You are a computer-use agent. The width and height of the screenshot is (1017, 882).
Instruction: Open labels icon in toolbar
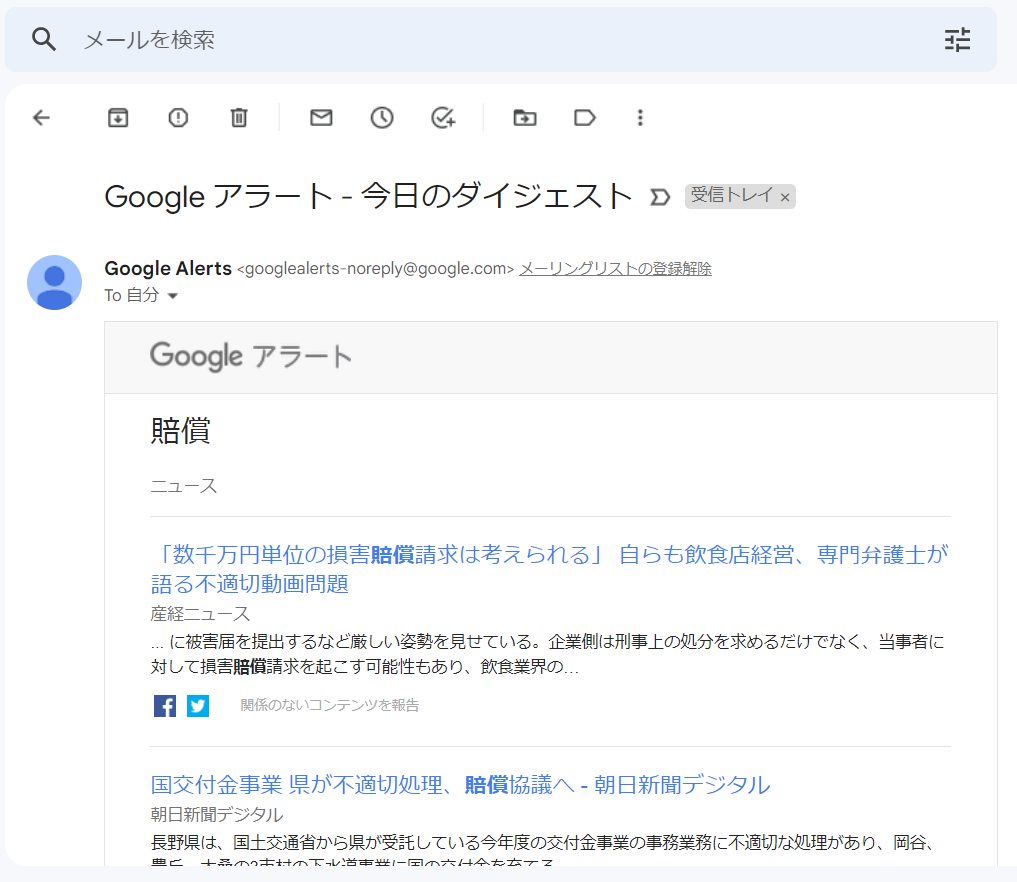click(585, 117)
